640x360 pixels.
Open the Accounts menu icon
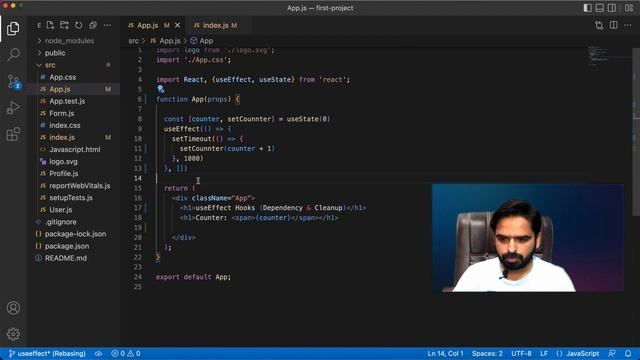point(13,308)
